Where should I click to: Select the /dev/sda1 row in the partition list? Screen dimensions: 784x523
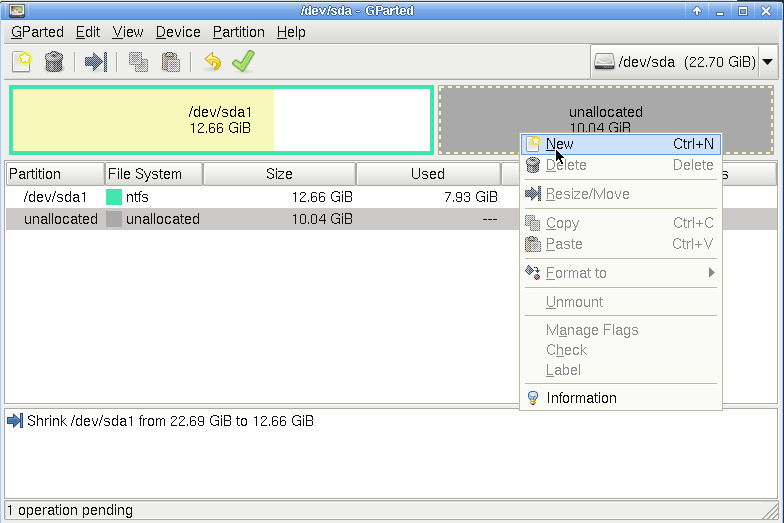tap(391, 197)
